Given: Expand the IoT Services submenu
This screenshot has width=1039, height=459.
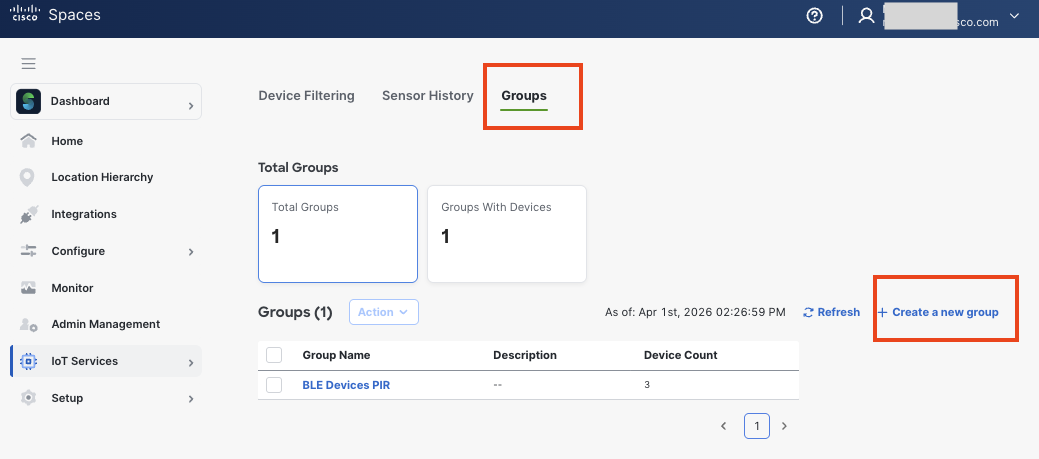Looking at the screenshot, I should pos(190,362).
